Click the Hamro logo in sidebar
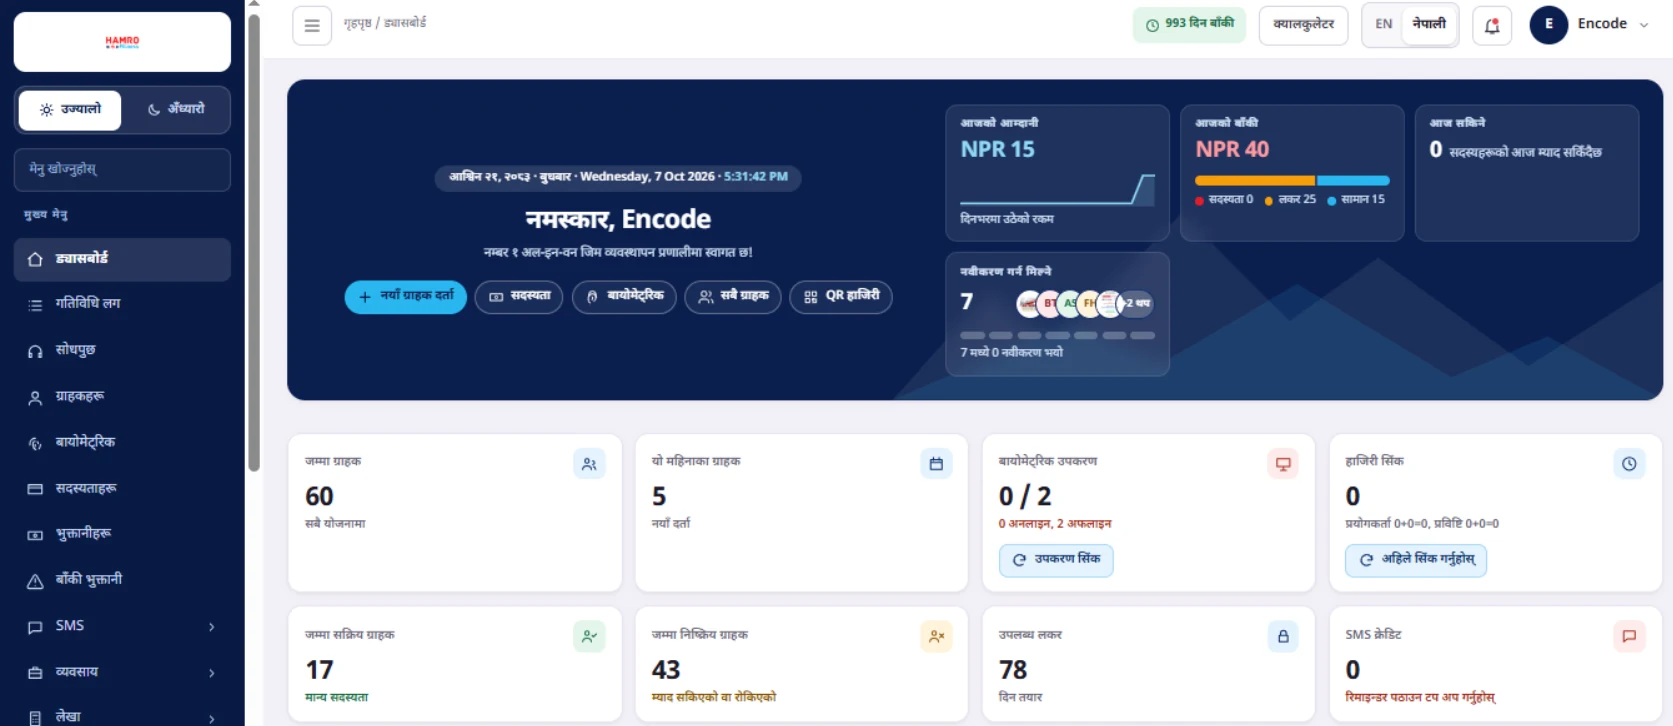This screenshot has width=1673, height=726. [122, 42]
